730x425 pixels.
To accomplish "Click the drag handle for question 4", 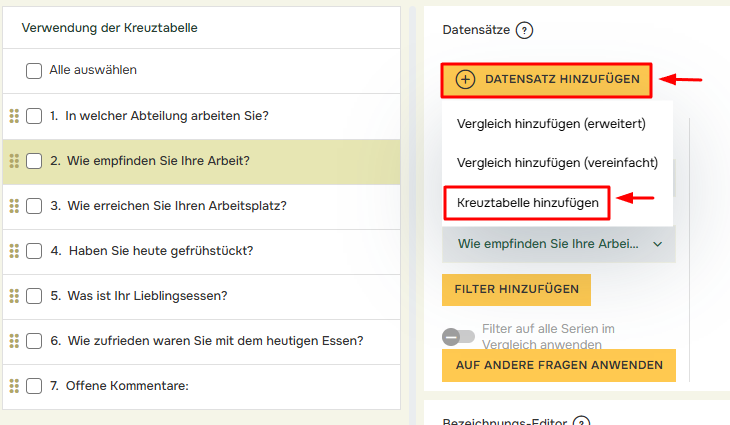I will (14, 251).
